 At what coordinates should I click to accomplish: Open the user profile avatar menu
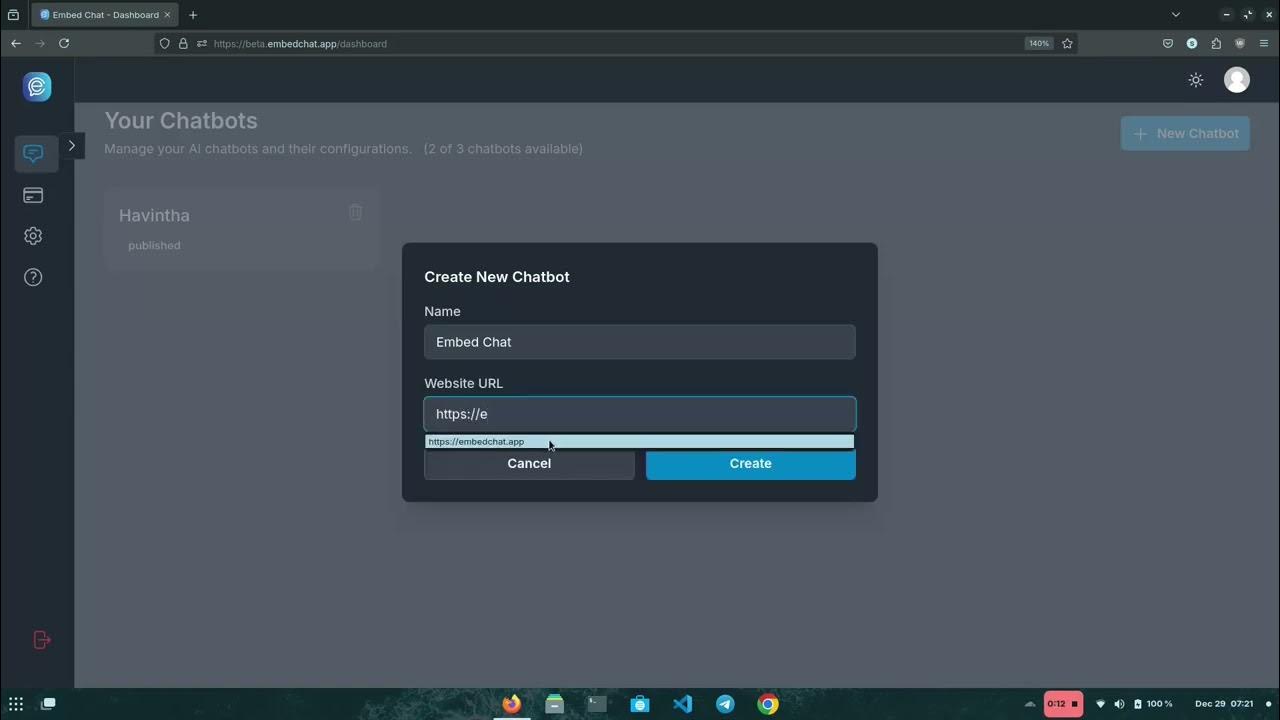(1237, 80)
